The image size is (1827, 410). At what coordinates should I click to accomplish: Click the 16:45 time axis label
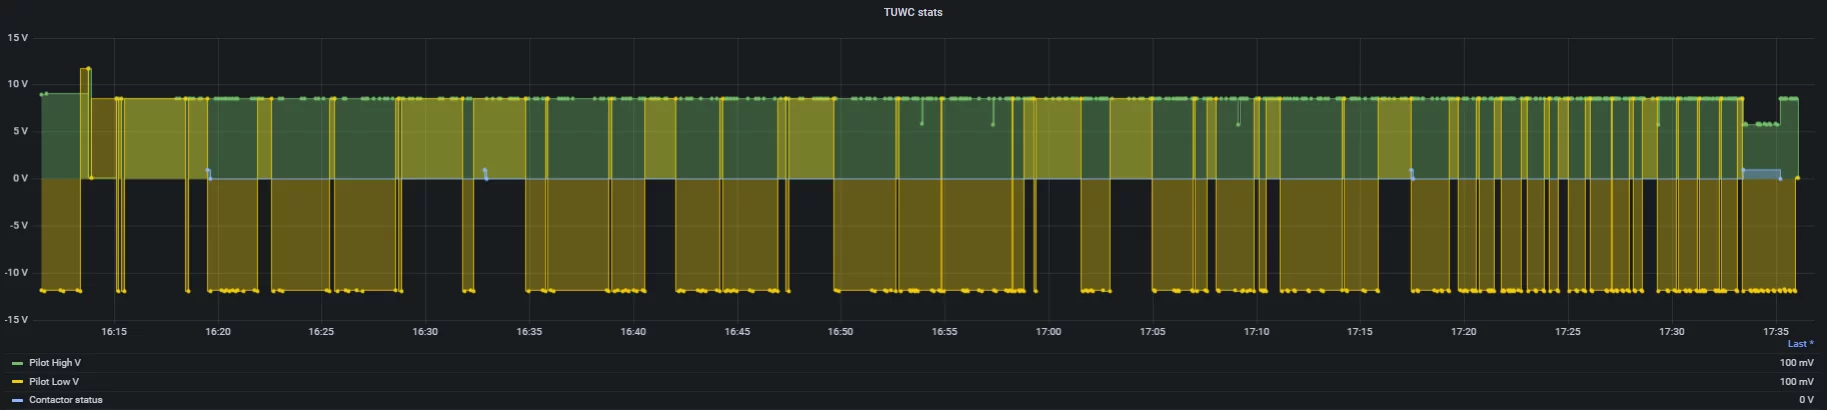(737, 332)
